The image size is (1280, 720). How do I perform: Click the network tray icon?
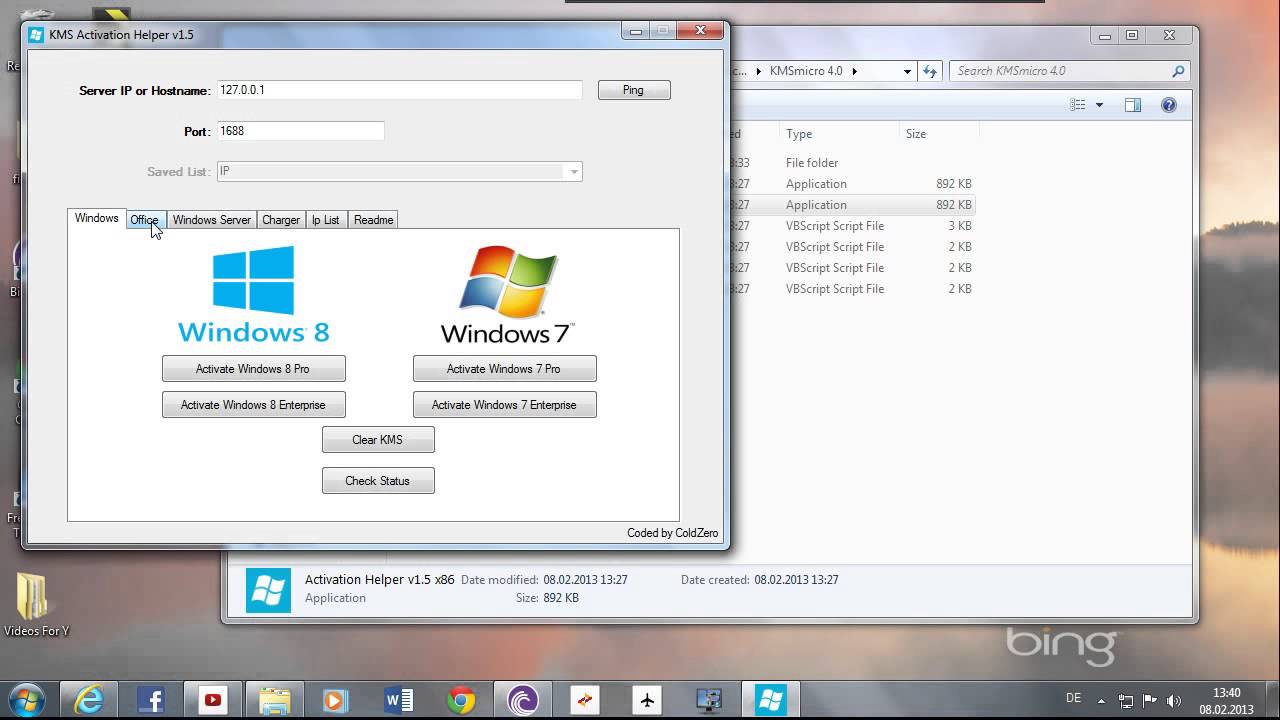(1126, 701)
